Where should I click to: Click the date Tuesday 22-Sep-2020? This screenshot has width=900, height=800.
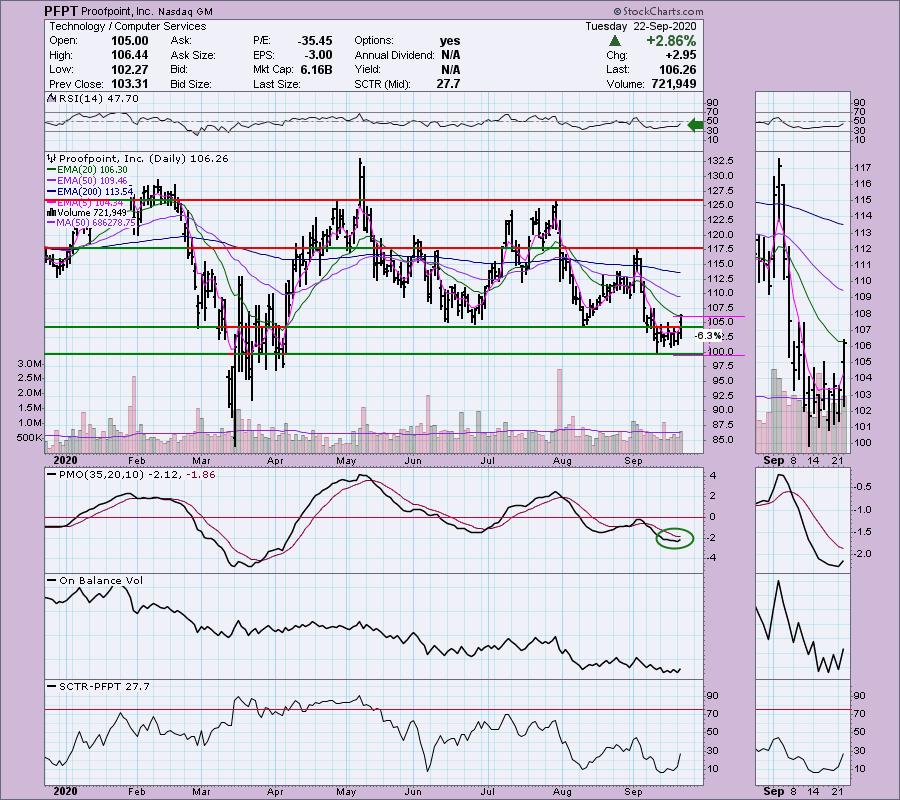[641, 26]
